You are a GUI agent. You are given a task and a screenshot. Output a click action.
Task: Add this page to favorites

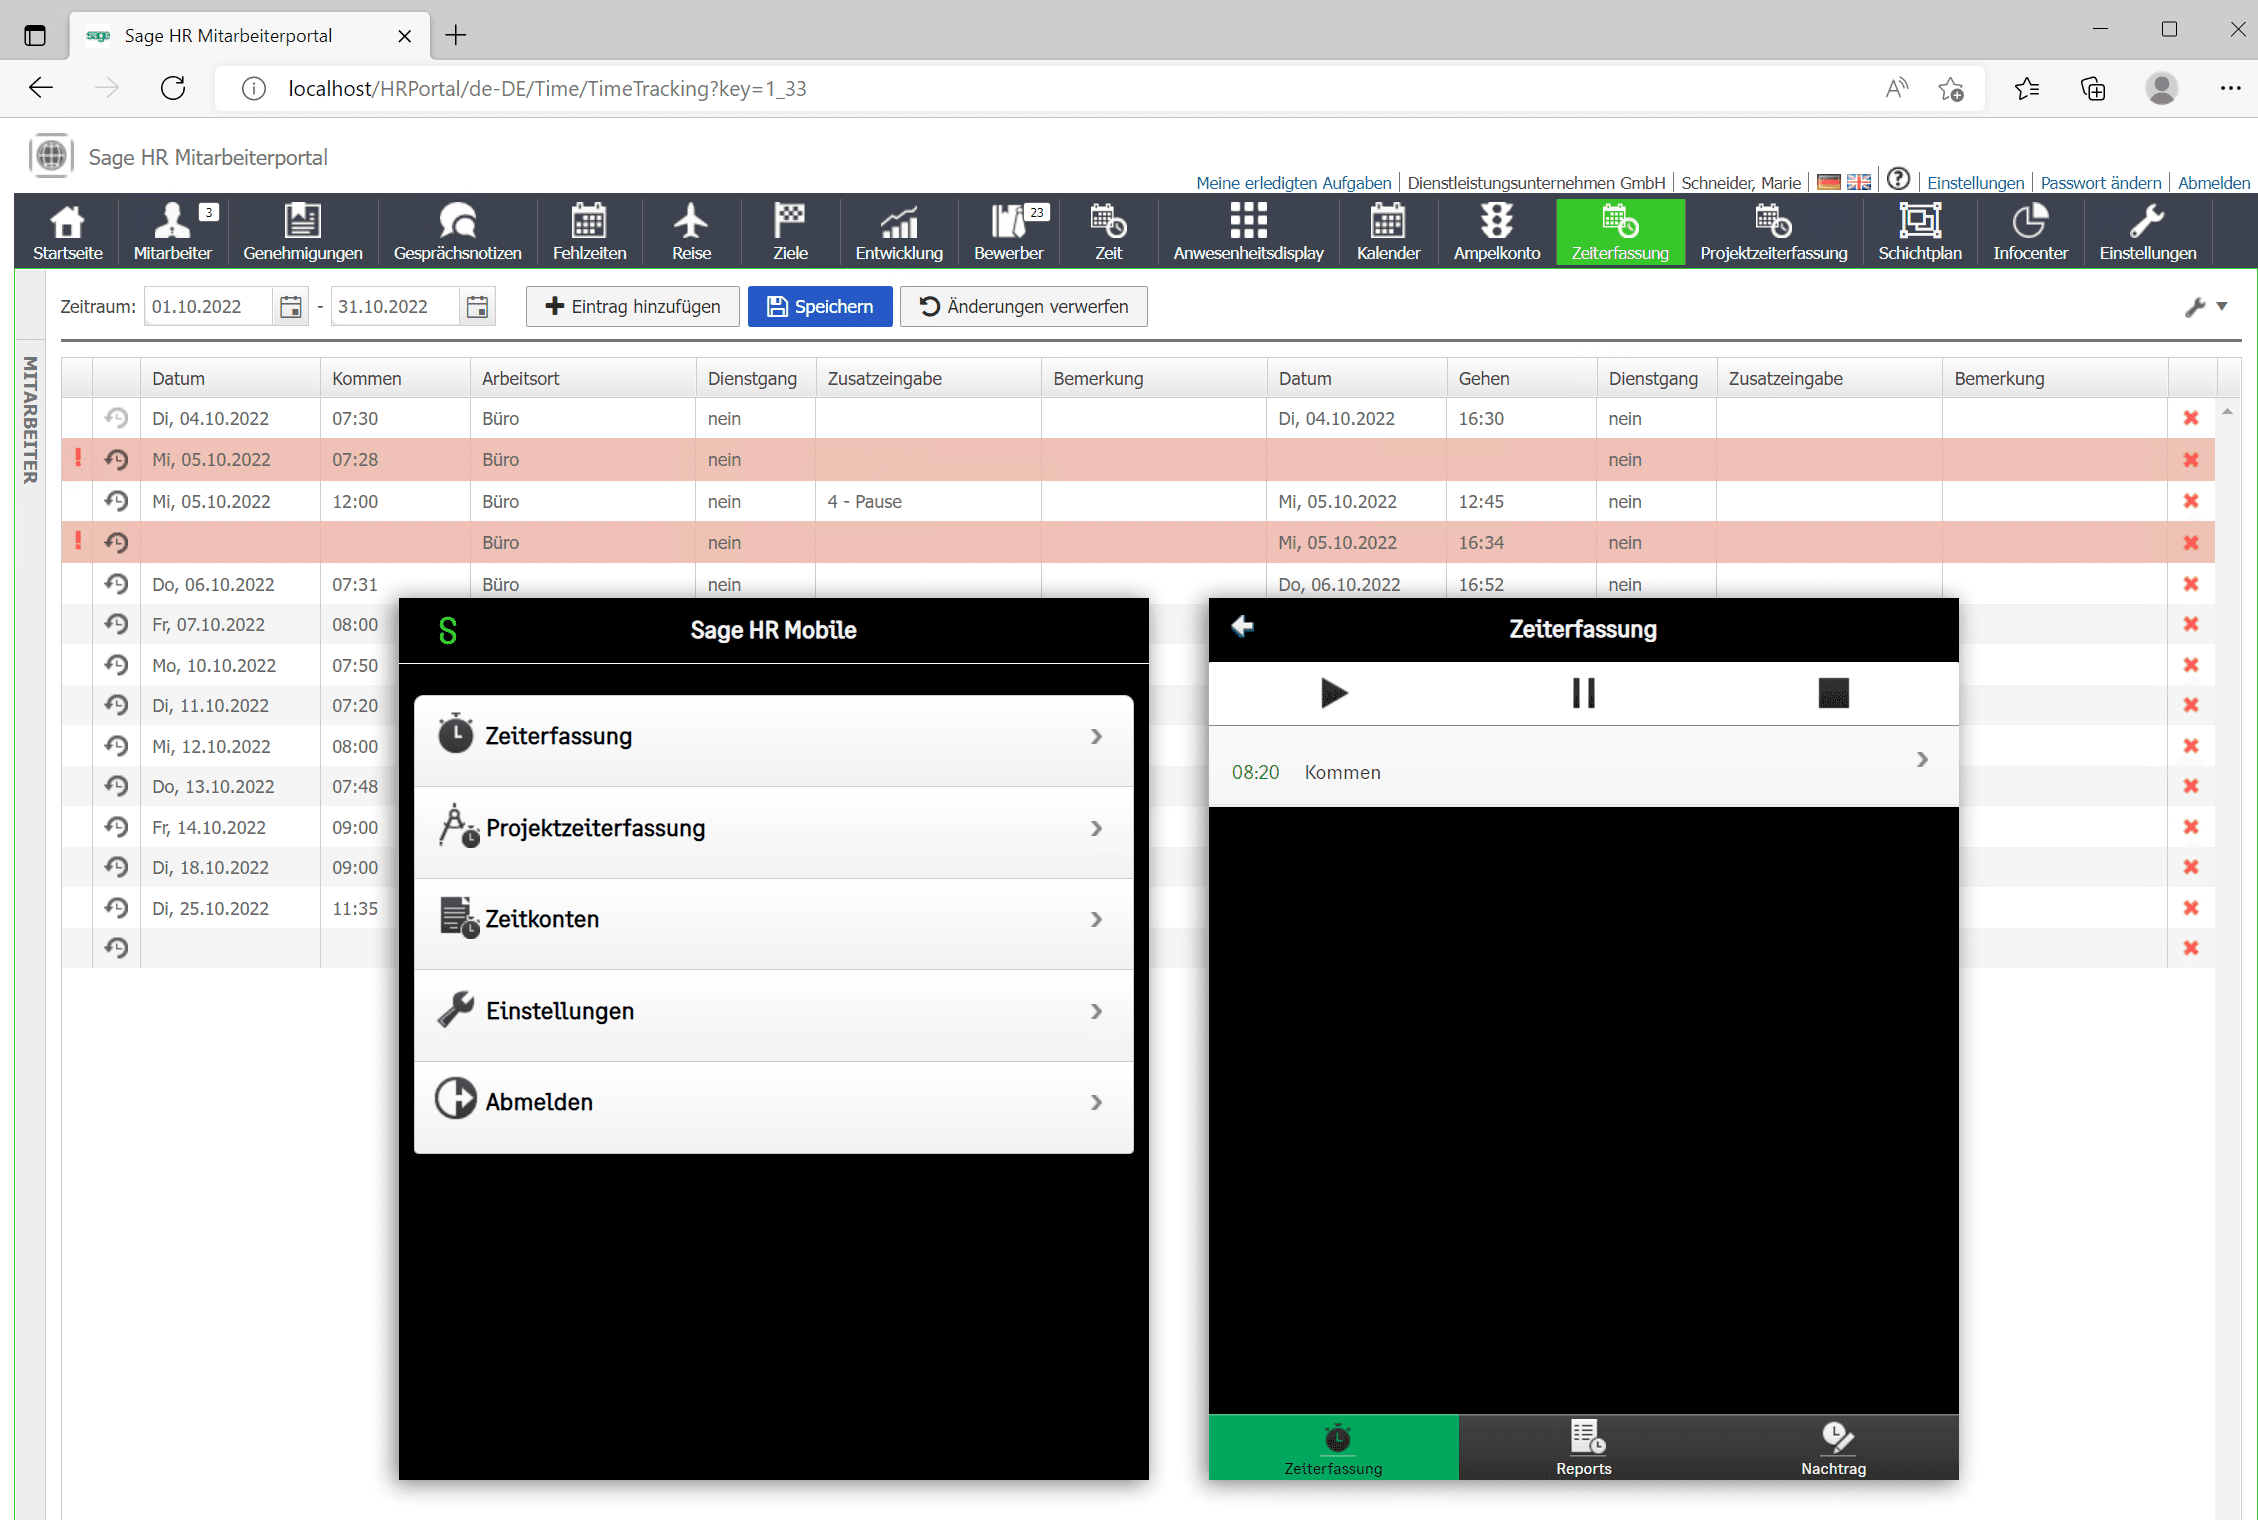(1951, 89)
